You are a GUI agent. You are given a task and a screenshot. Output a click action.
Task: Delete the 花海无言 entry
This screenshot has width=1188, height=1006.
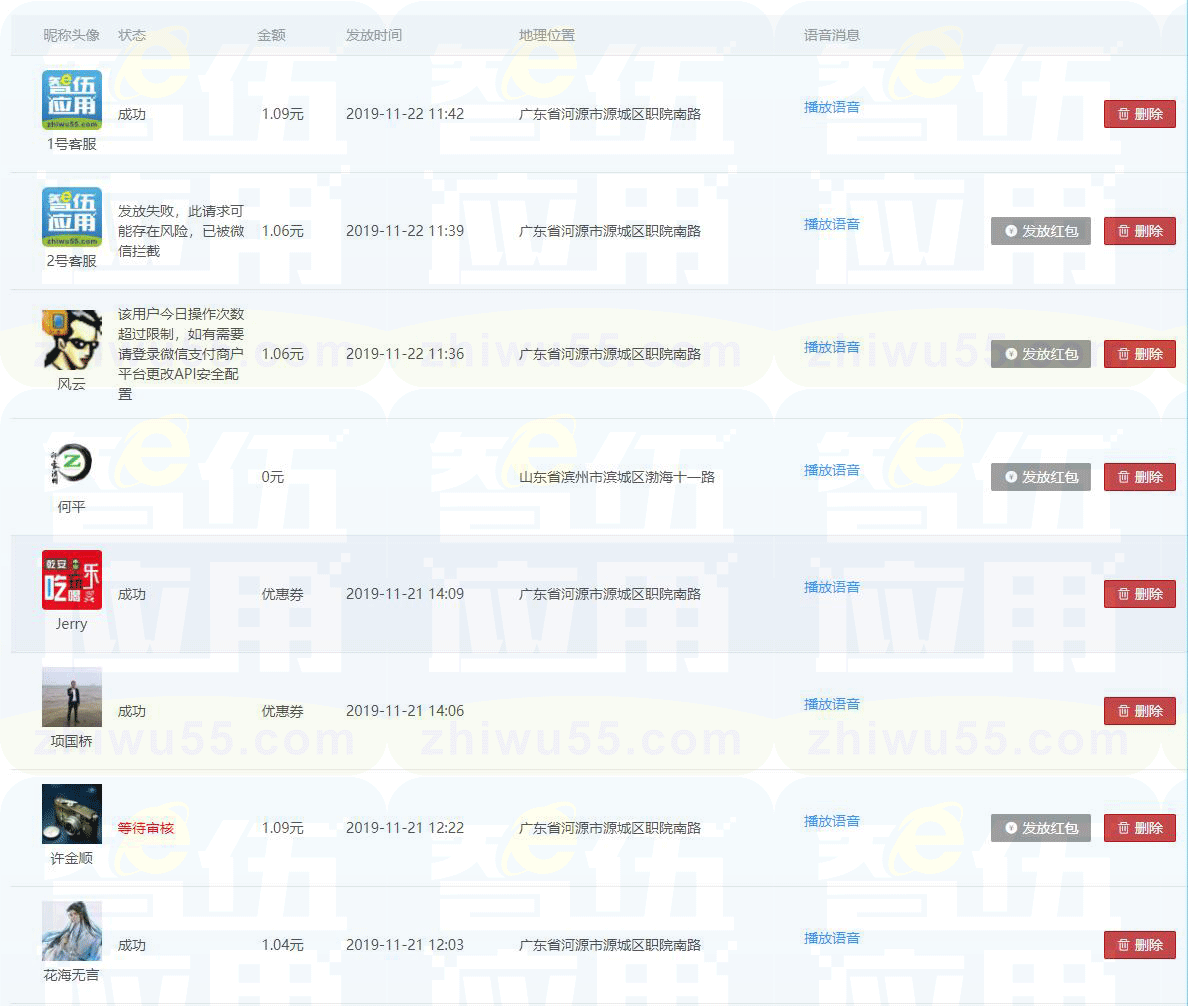point(1139,945)
